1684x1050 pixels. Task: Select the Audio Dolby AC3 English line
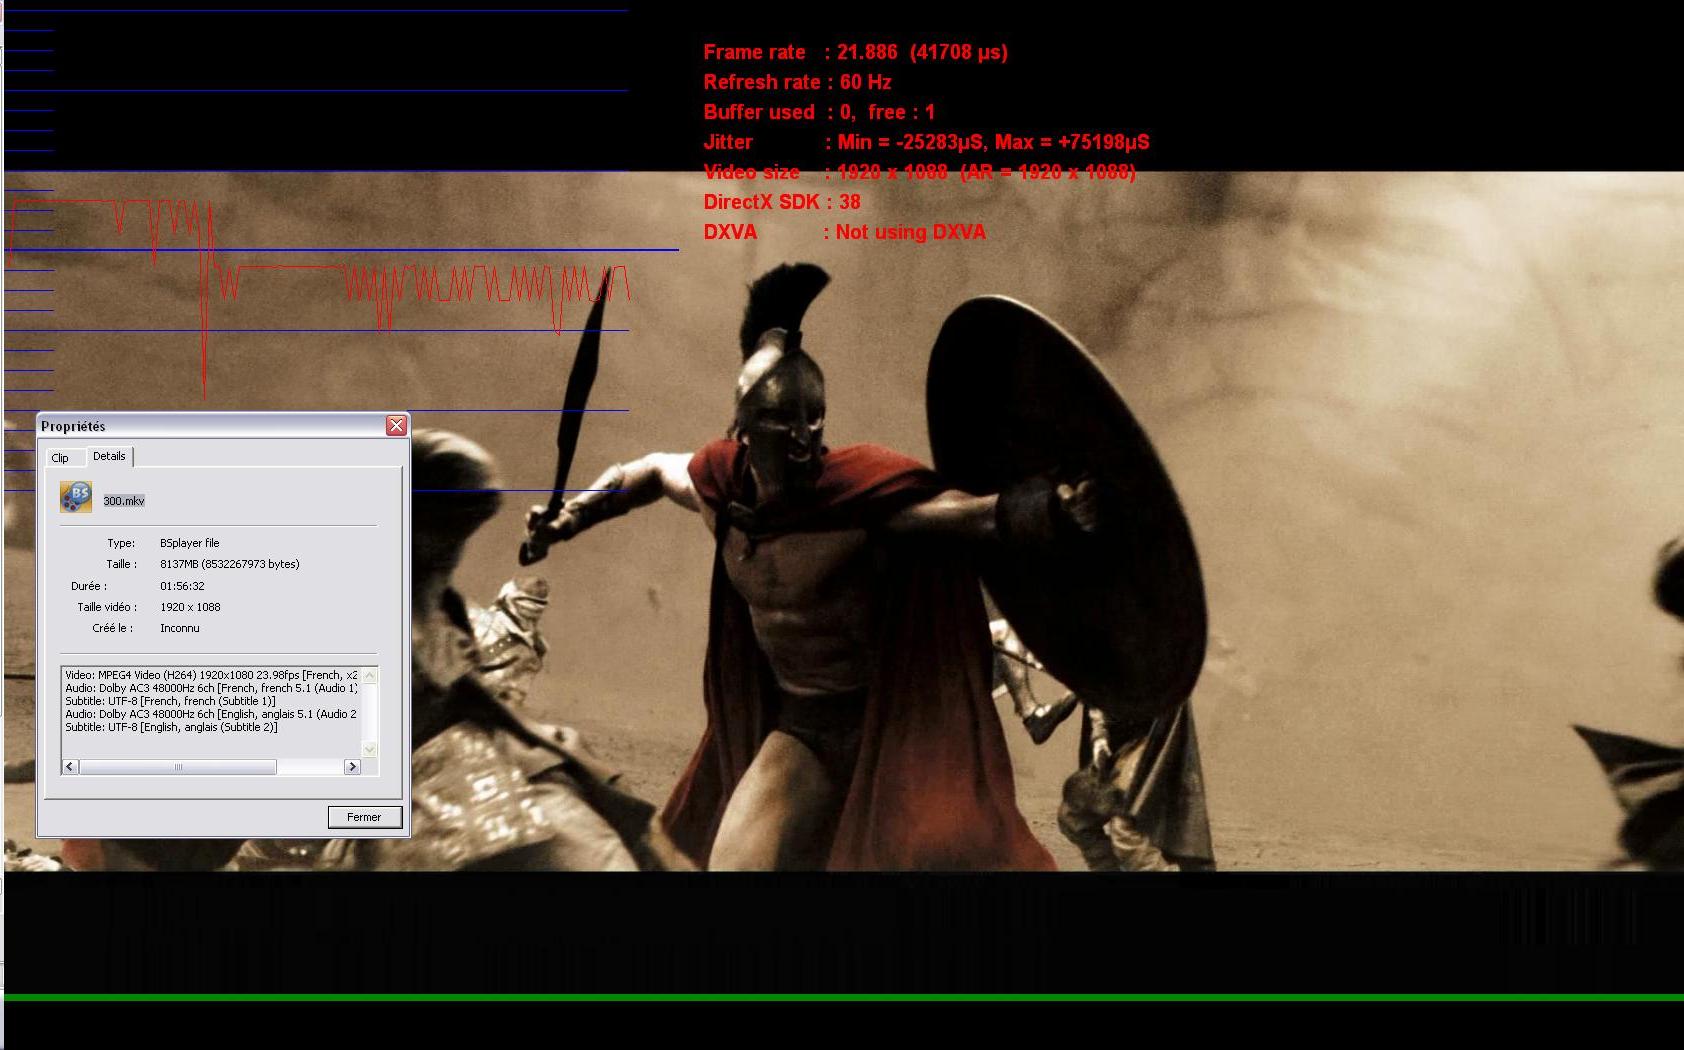pos(211,714)
